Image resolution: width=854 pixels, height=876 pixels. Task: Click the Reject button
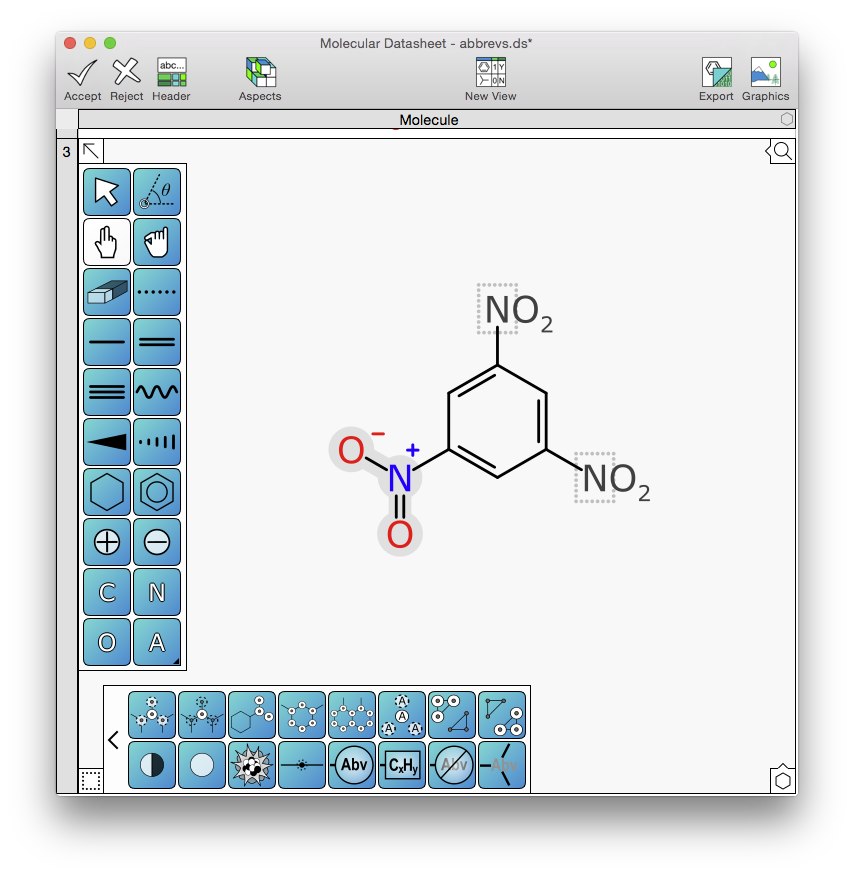pos(126,79)
